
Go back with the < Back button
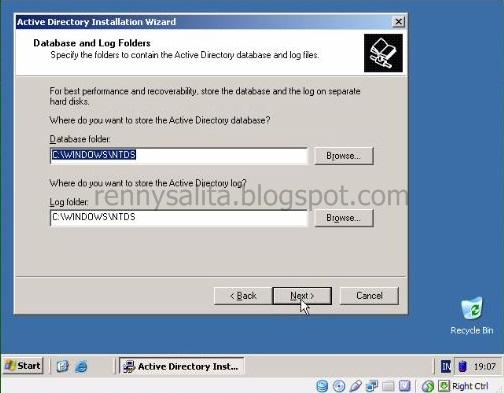(x=243, y=296)
